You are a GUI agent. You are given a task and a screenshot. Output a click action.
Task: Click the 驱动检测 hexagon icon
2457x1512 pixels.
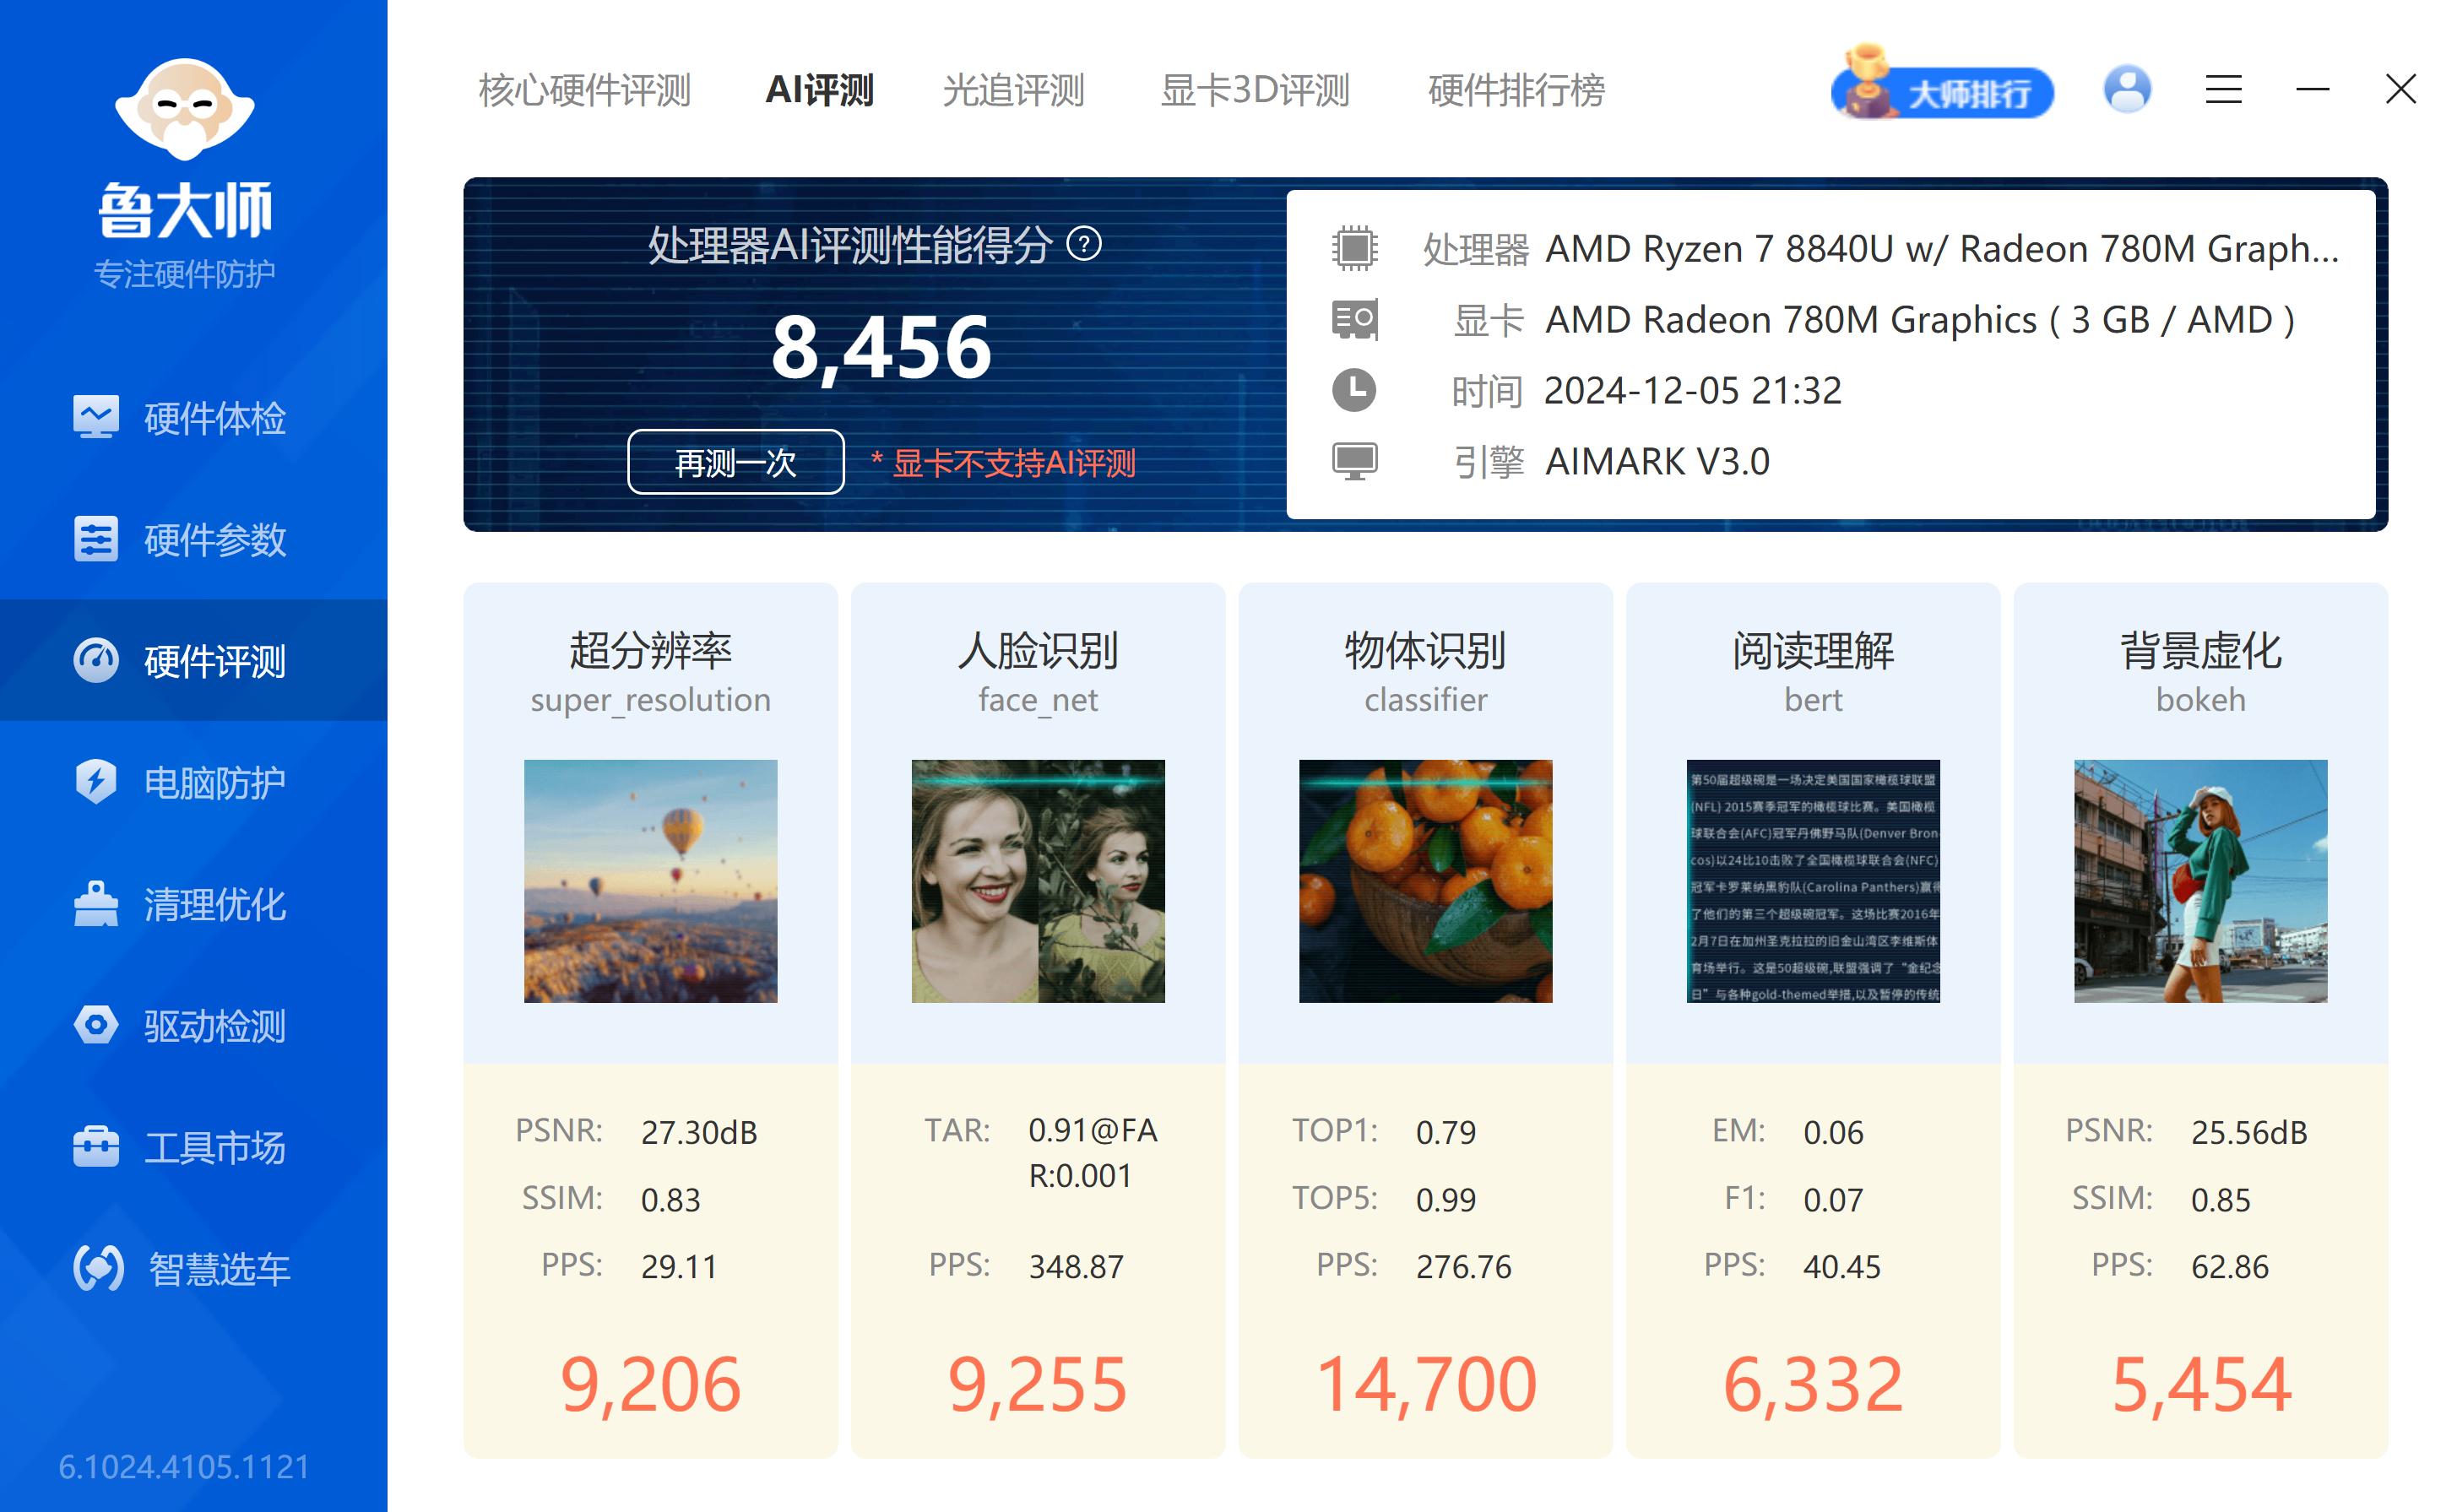96,1025
